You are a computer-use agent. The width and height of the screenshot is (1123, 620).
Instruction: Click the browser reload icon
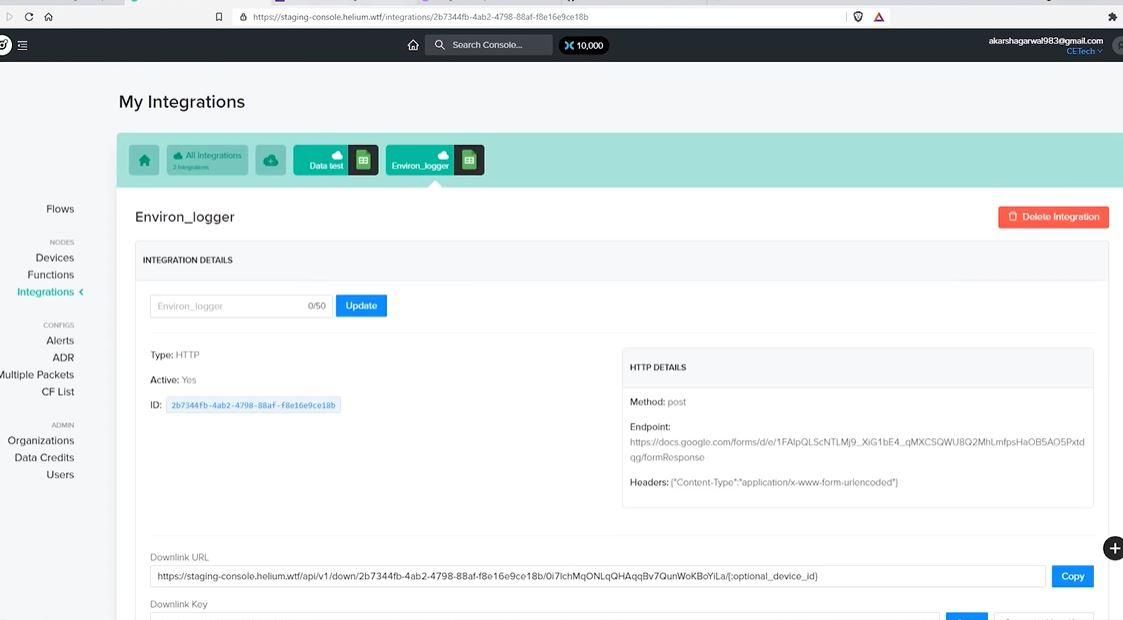pos(29,16)
